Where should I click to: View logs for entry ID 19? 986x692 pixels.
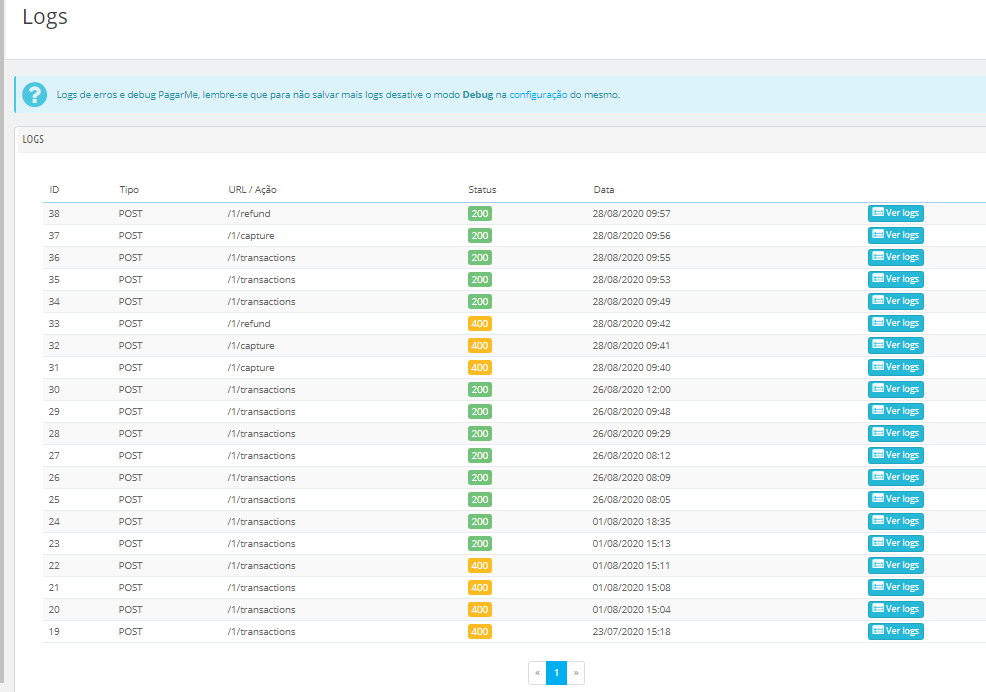895,632
